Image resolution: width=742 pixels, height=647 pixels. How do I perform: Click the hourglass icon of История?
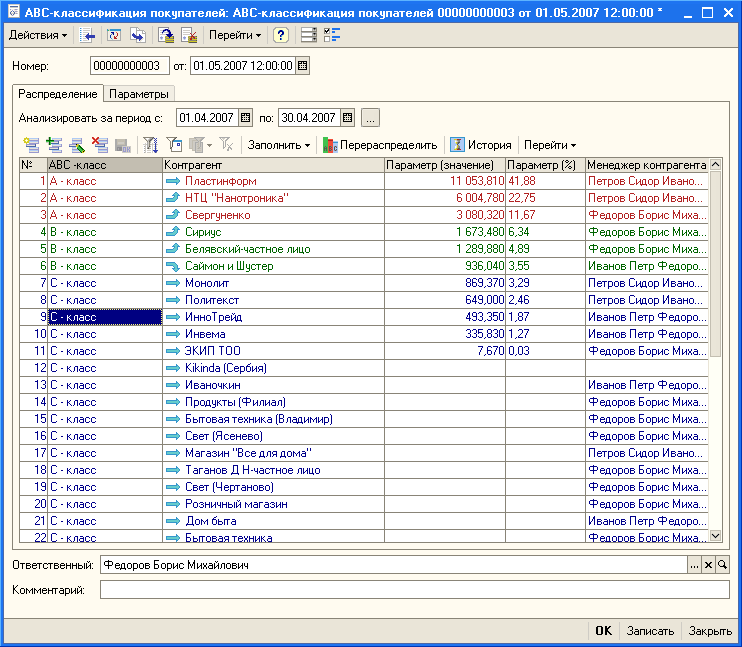(457, 145)
